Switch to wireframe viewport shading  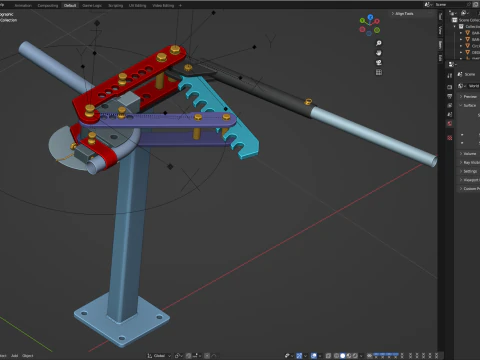click(x=336, y=356)
